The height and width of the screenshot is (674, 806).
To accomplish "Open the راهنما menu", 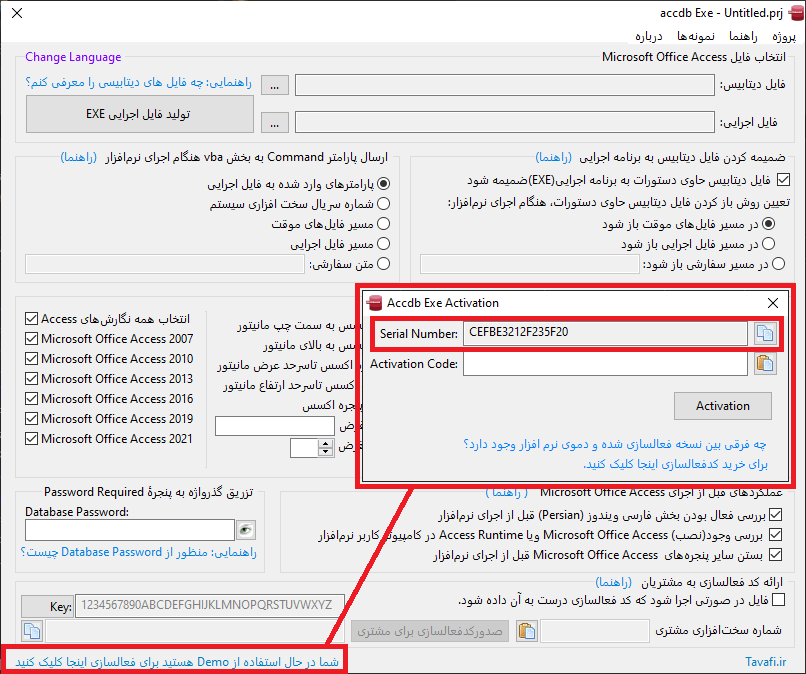I will (743, 37).
